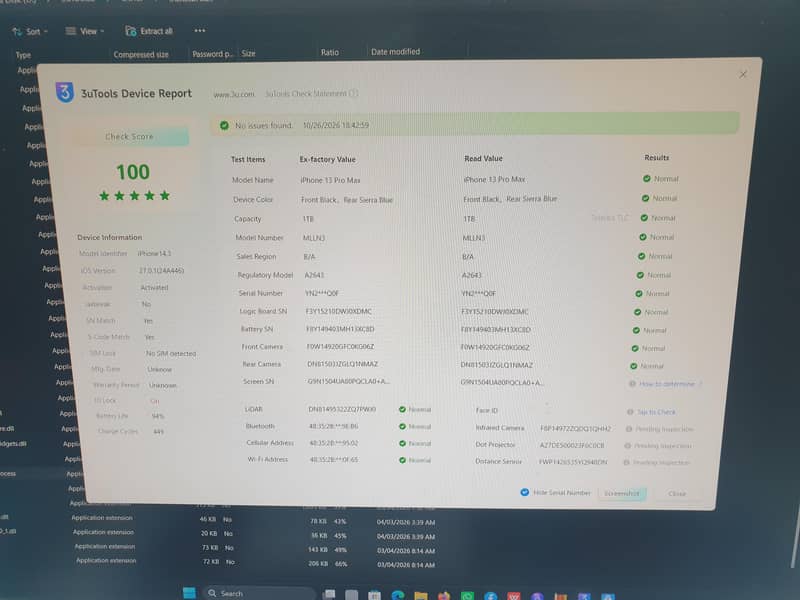Open the www.3u.com link
The image size is (800, 600).
[x=234, y=94]
